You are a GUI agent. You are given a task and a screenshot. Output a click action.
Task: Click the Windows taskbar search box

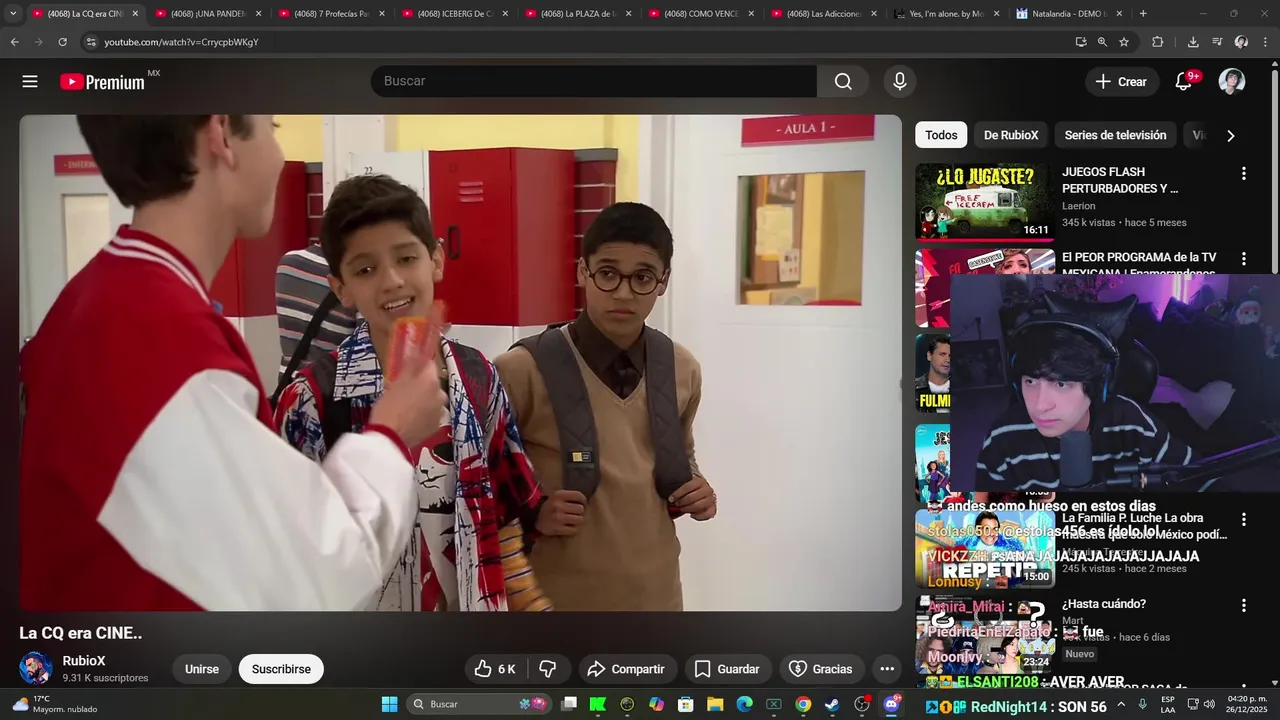tap(480, 704)
